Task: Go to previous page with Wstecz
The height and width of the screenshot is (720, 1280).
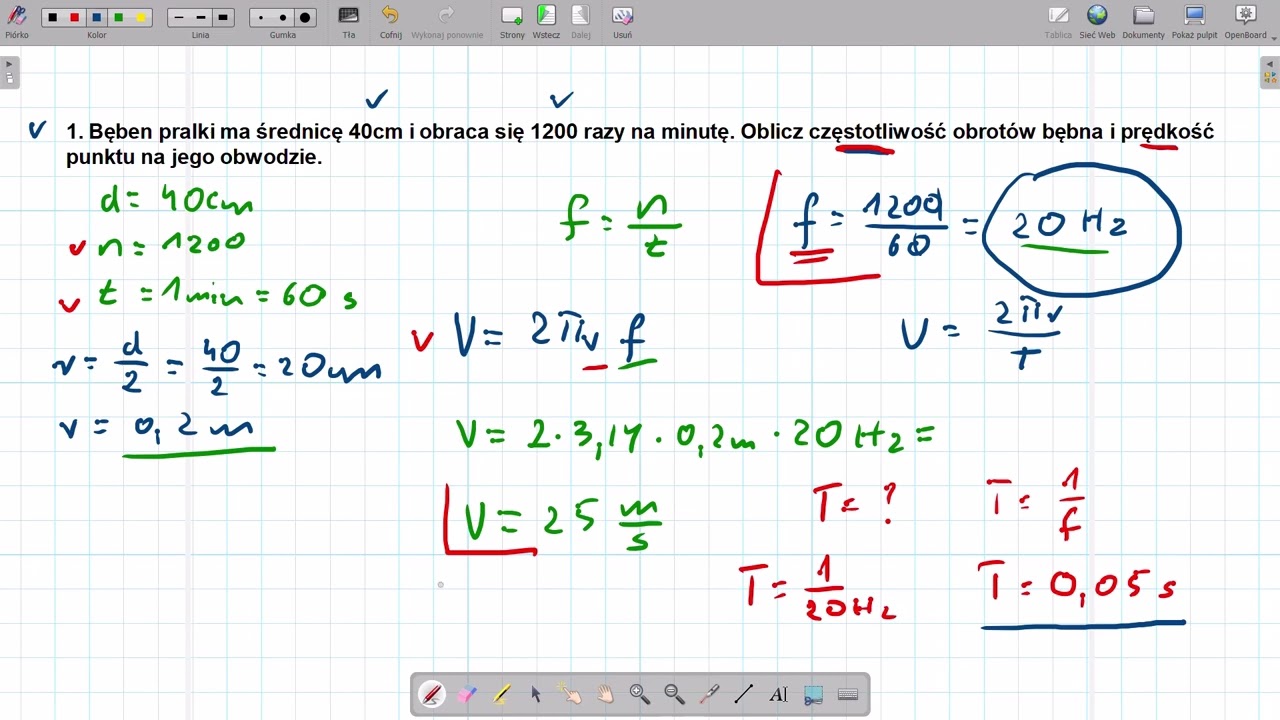Action: [546, 20]
